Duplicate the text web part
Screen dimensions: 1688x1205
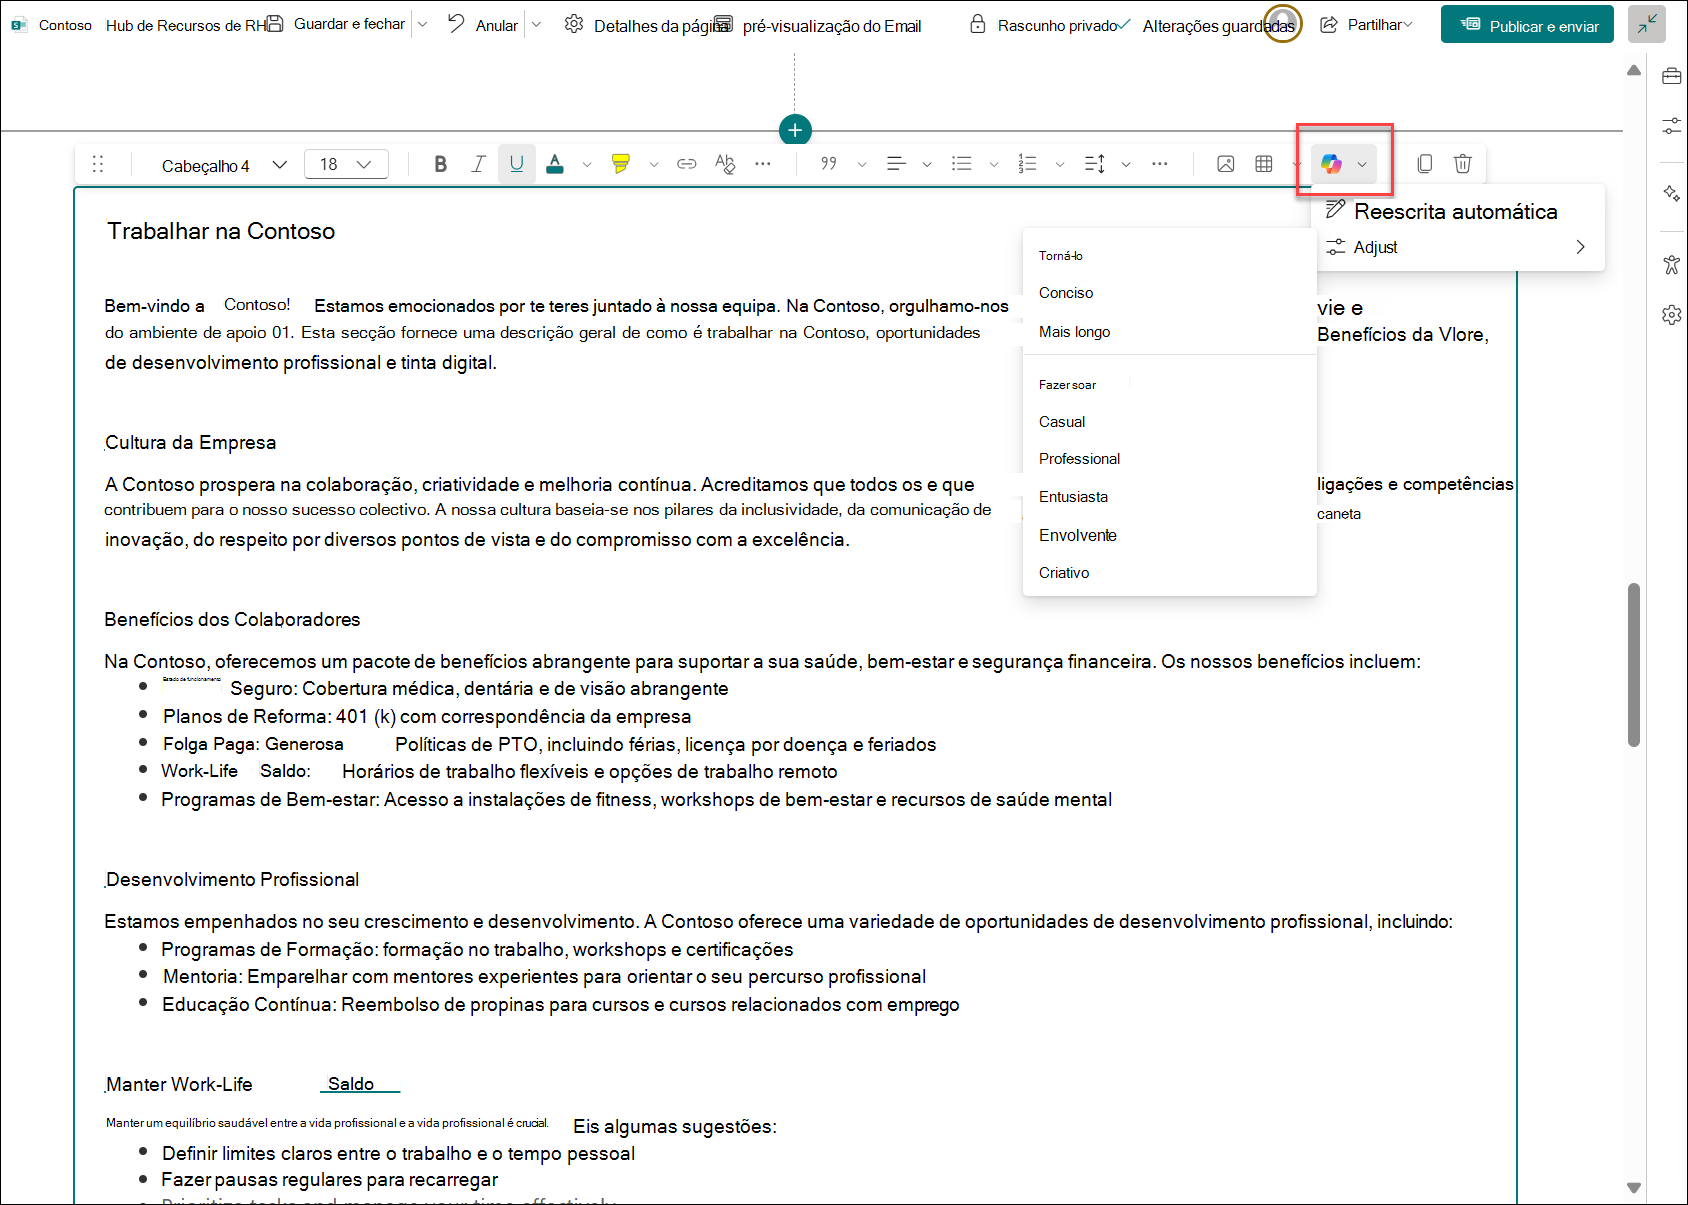1425,164
